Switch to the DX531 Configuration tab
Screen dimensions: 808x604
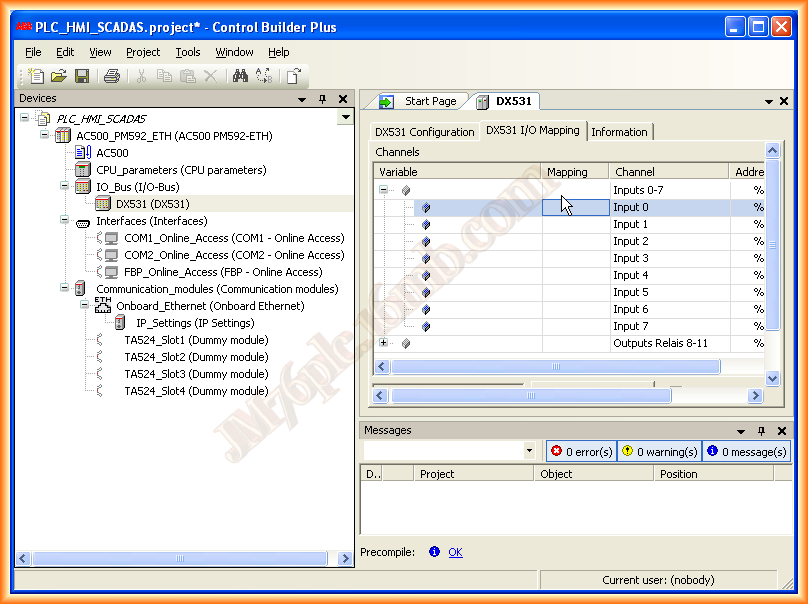pyautogui.click(x=424, y=132)
